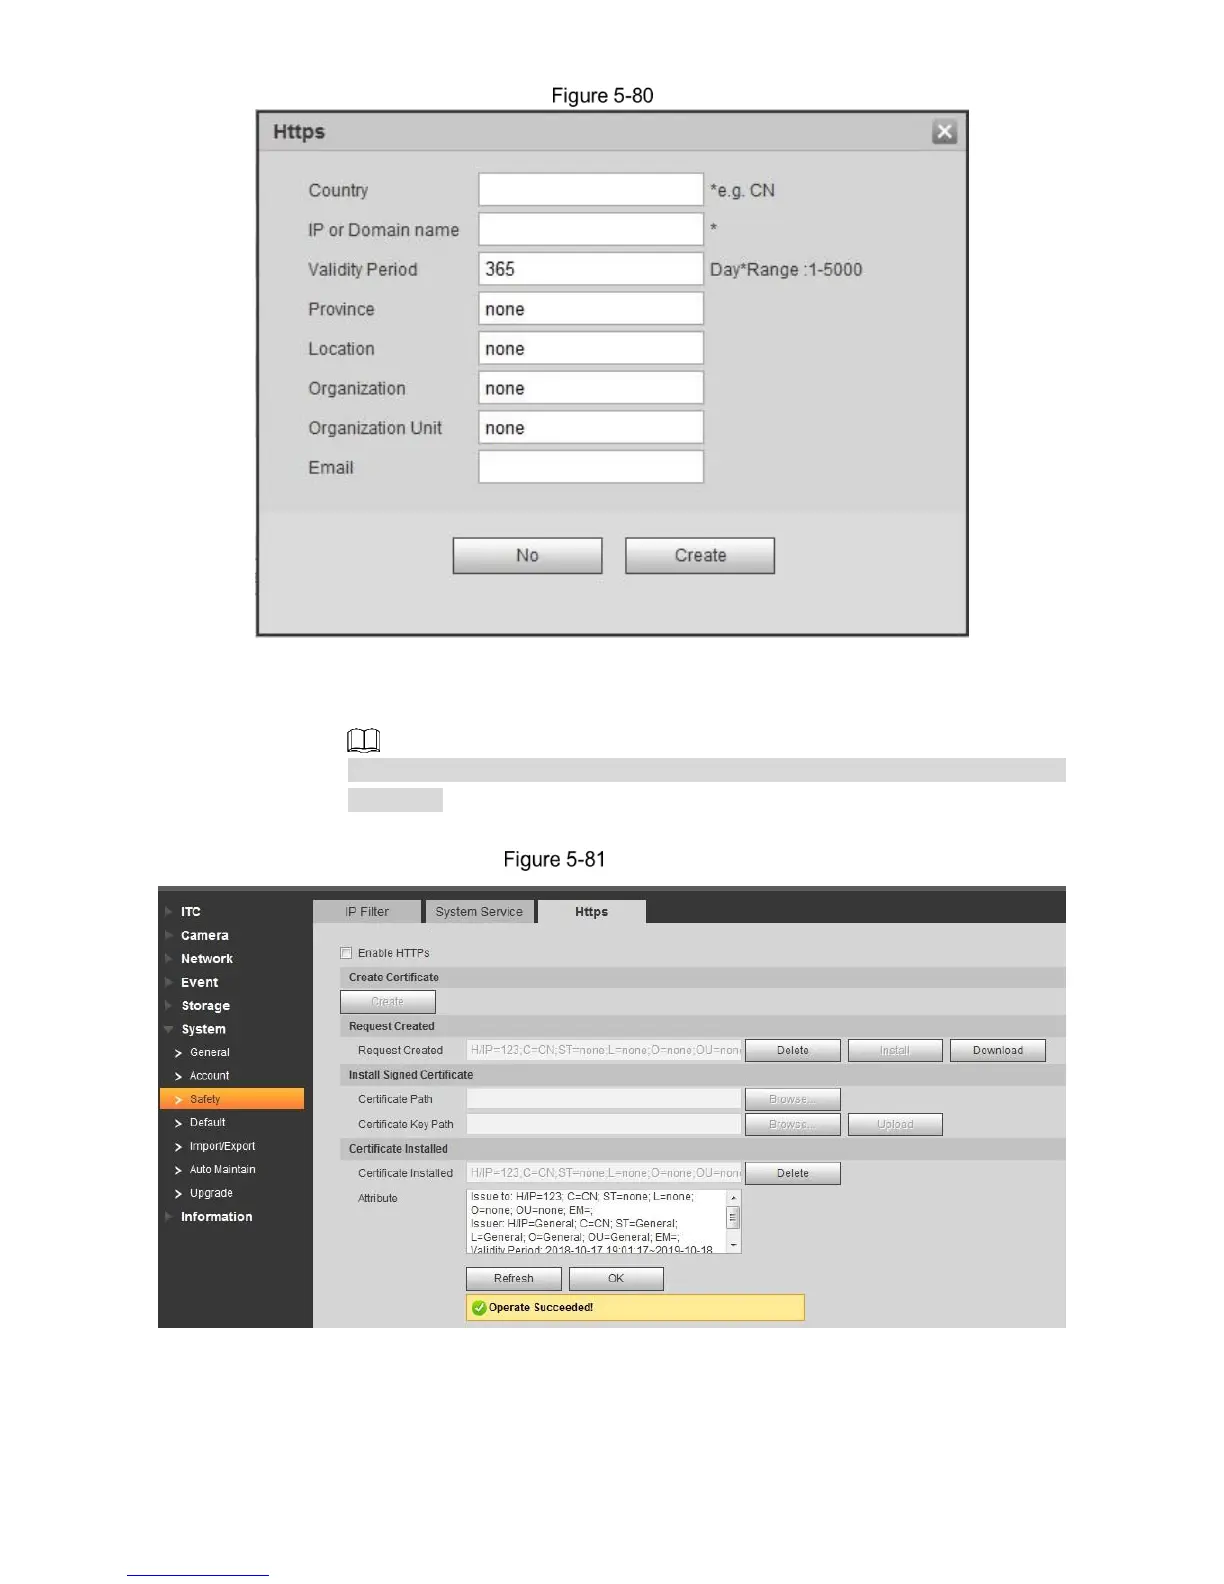This screenshot has height=1584, width=1224.
Task: Select the Https tab
Action: tap(591, 912)
